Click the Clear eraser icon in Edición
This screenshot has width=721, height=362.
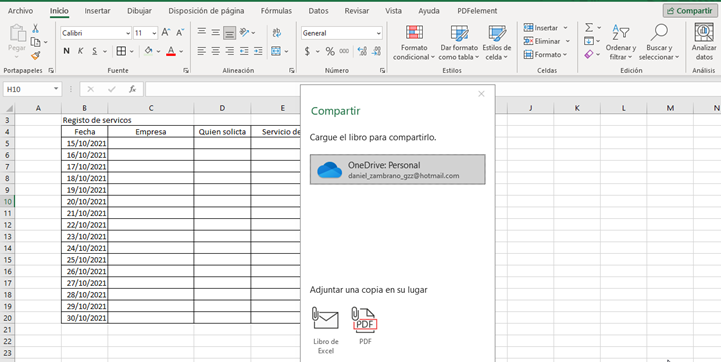589,55
